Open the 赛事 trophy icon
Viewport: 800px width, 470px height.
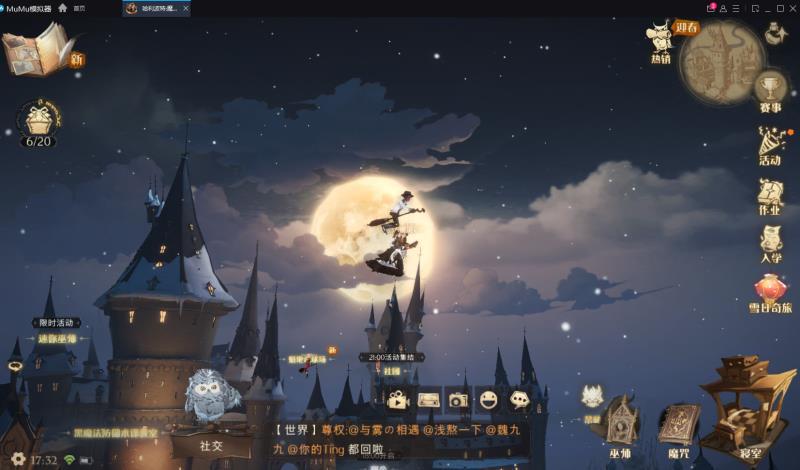(x=770, y=92)
